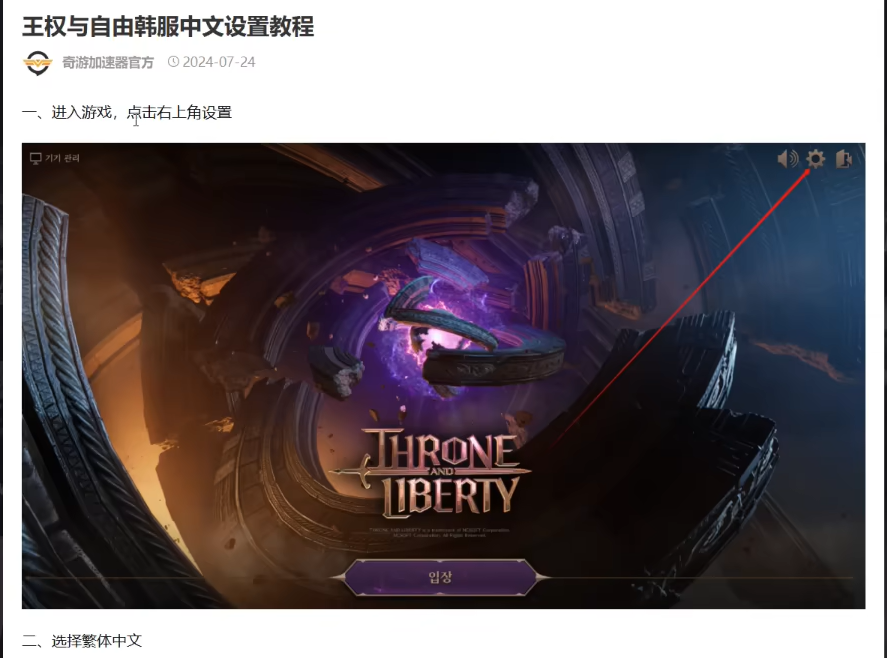Viewport: 887px width, 658px height.
Task: Open the 奇游加速器官方 author name link
Action: (x=108, y=62)
